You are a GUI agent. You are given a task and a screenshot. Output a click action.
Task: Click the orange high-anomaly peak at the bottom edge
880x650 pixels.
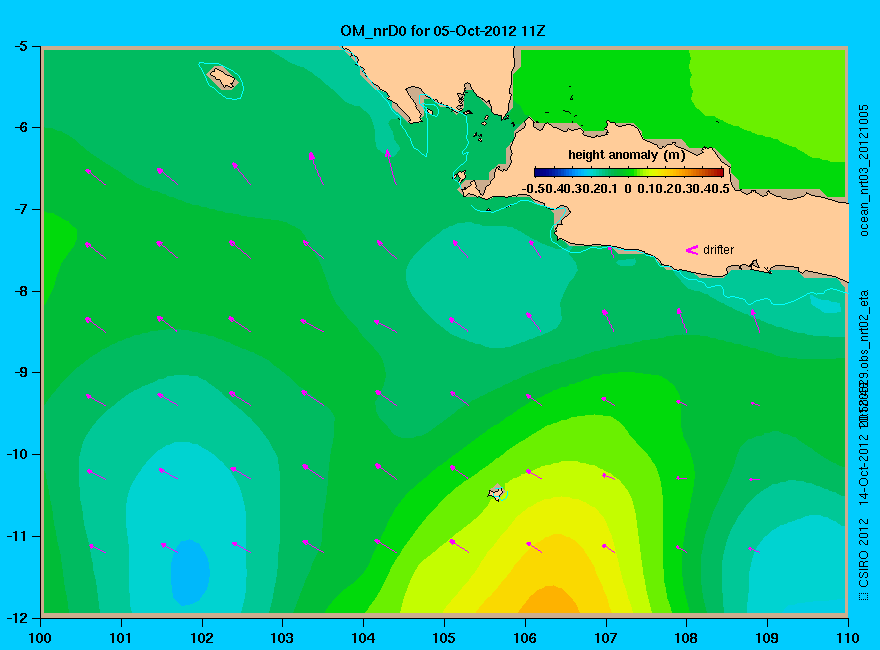pyautogui.click(x=549, y=599)
